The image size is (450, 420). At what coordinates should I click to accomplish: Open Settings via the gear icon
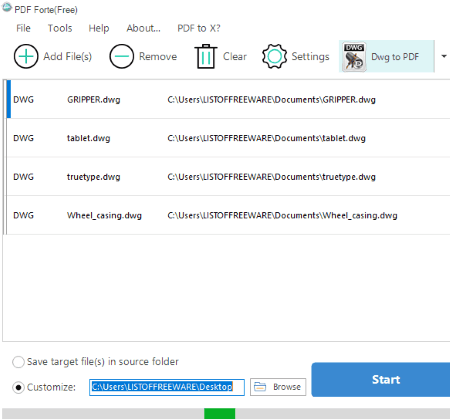(x=274, y=56)
